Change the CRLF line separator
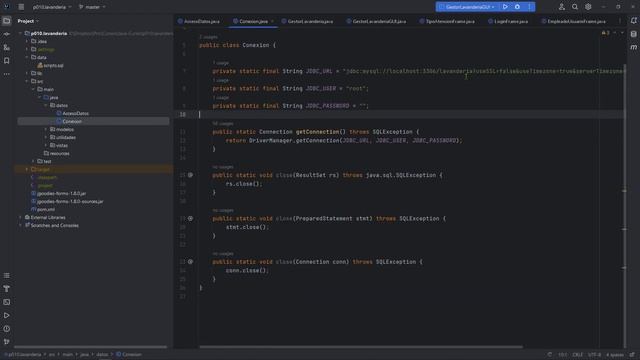 click(x=578, y=355)
